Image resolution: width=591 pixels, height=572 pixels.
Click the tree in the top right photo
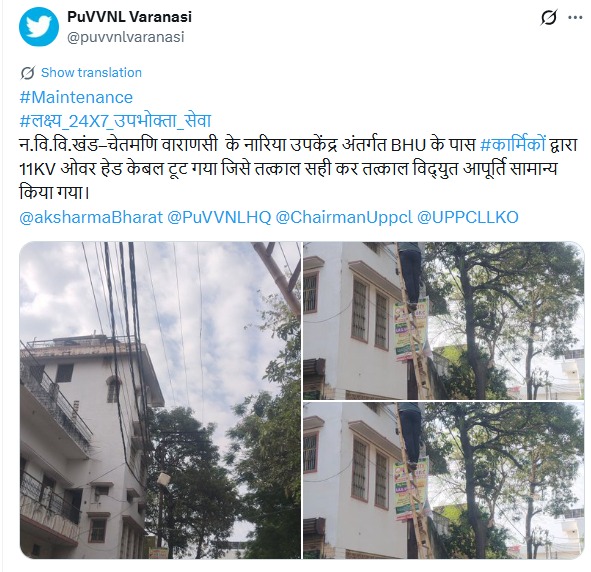[505, 320]
